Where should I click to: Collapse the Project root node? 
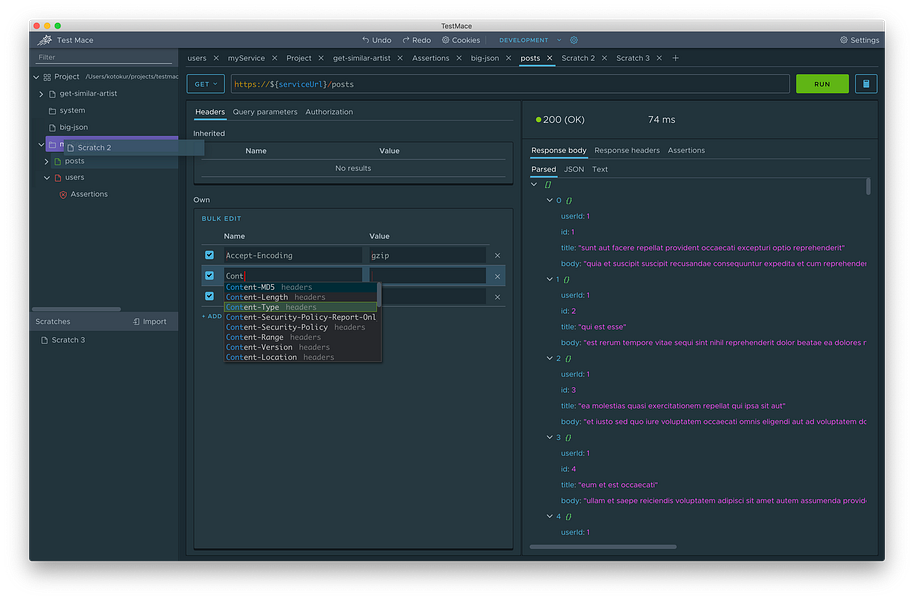[36, 77]
